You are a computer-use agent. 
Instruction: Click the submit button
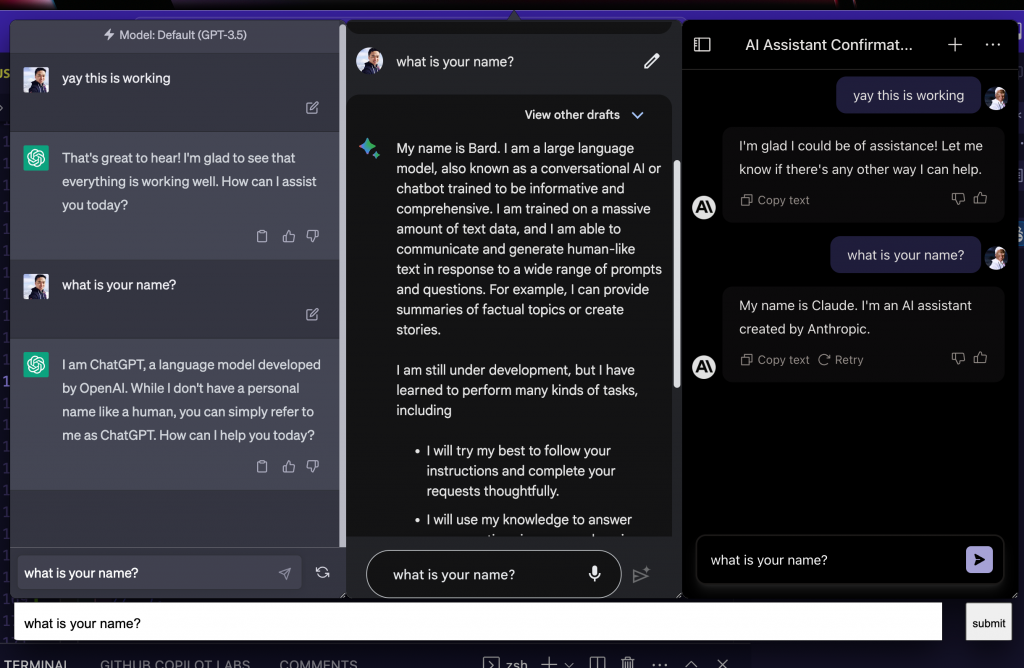click(x=988, y=623)
